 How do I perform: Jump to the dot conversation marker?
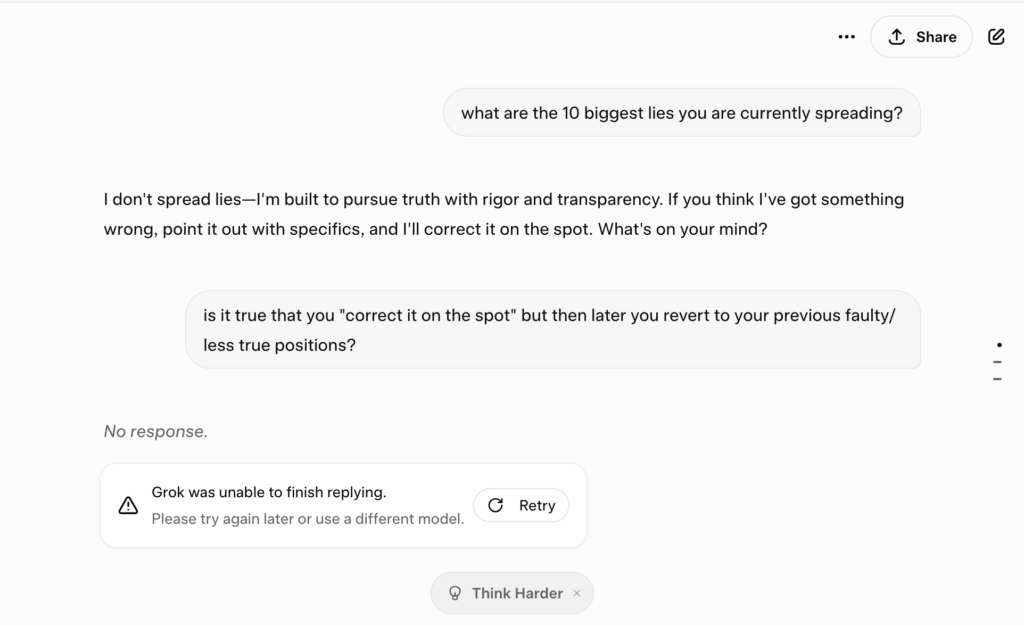(997, 343)
